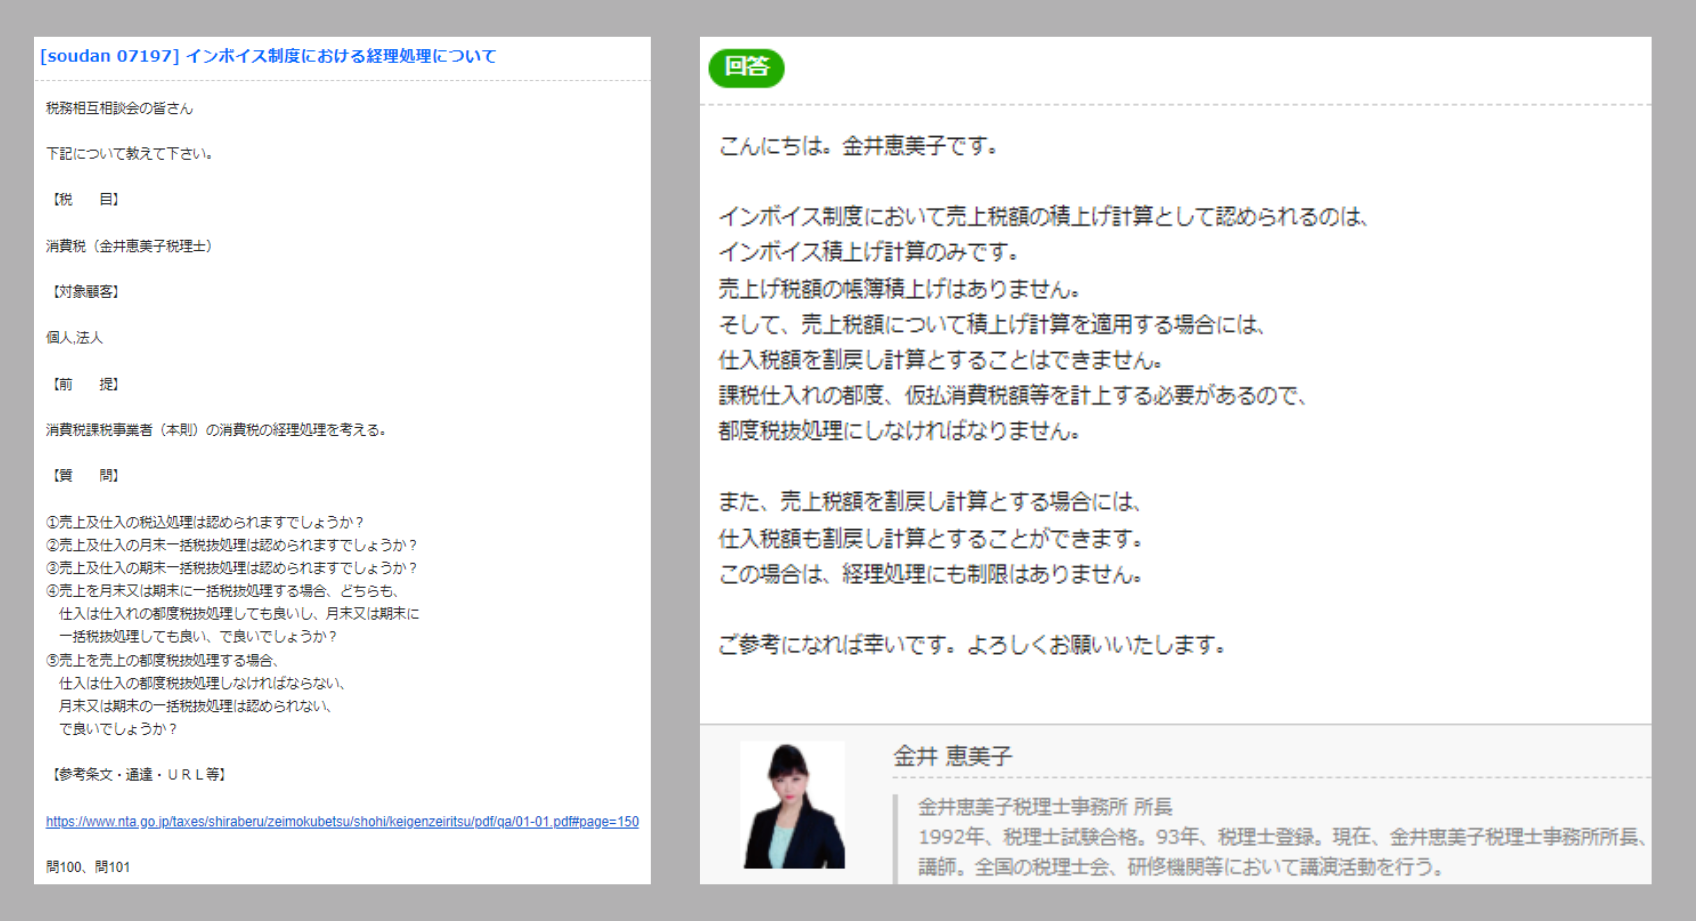Click the green 回答 badge

(746, 67)
